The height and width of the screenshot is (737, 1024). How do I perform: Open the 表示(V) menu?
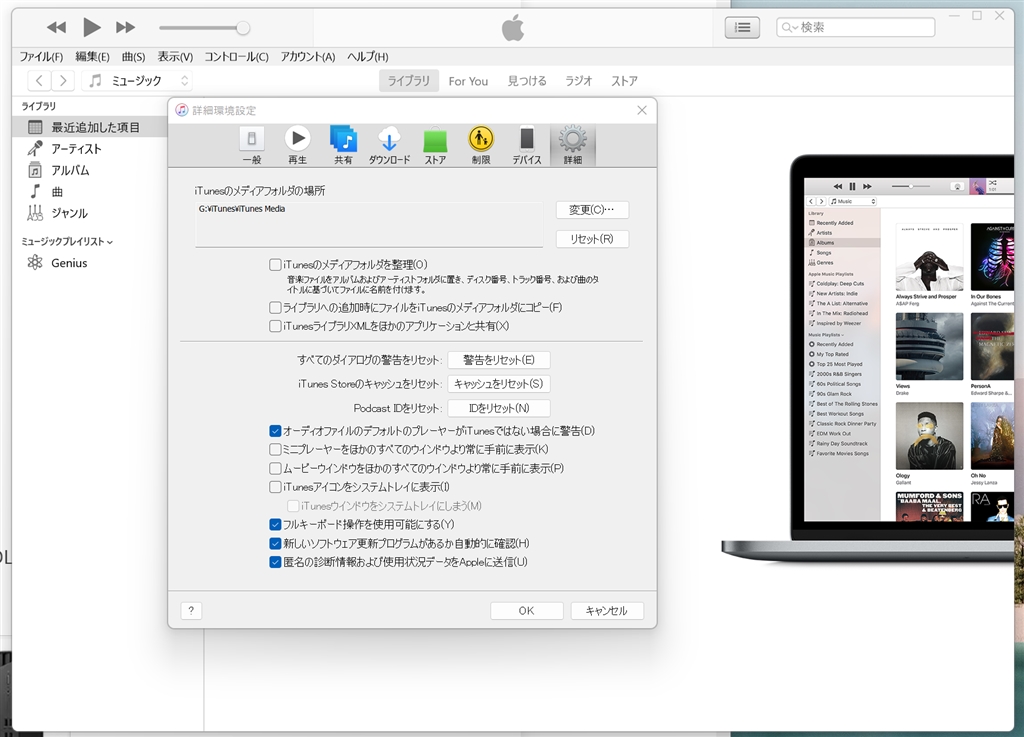175,57
